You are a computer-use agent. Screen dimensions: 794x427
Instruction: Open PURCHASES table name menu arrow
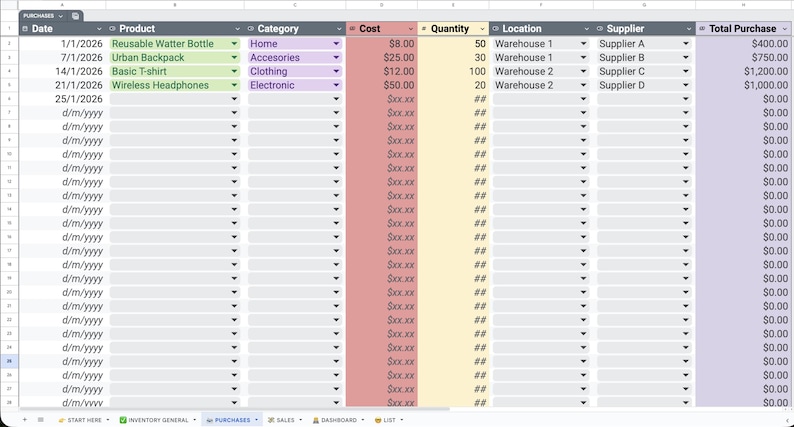[61, 16]
